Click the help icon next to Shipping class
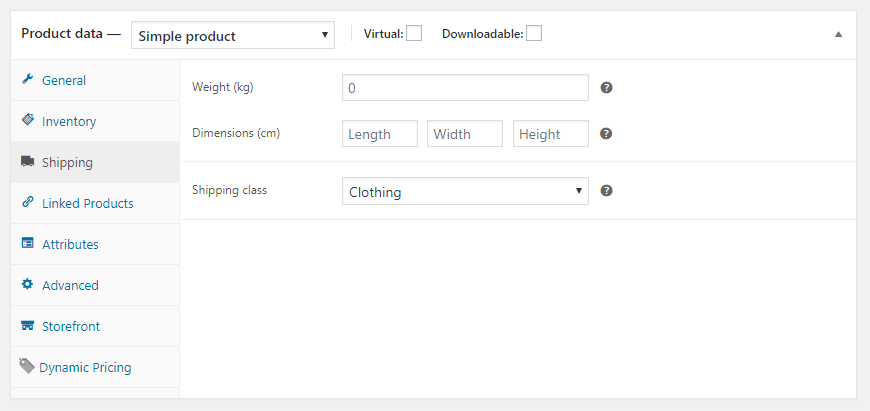 [x=606, y=191]
